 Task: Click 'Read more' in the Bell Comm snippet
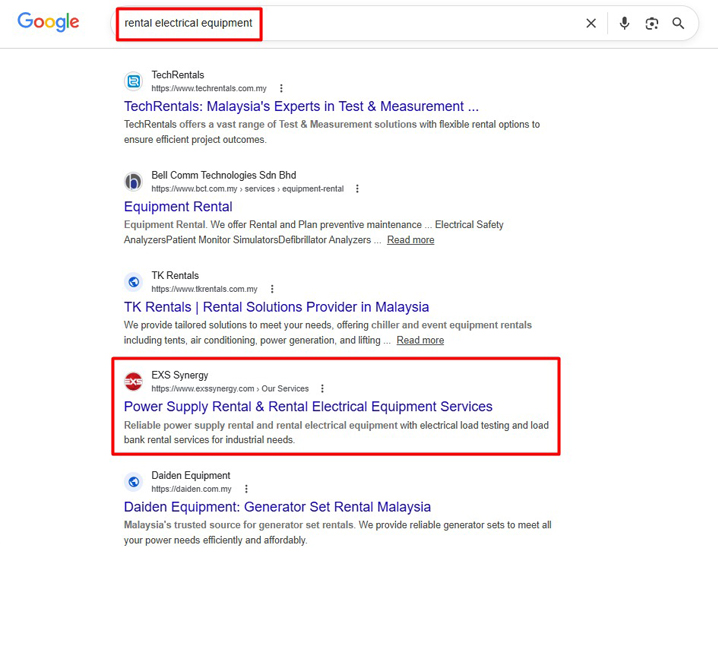point(411,240)
